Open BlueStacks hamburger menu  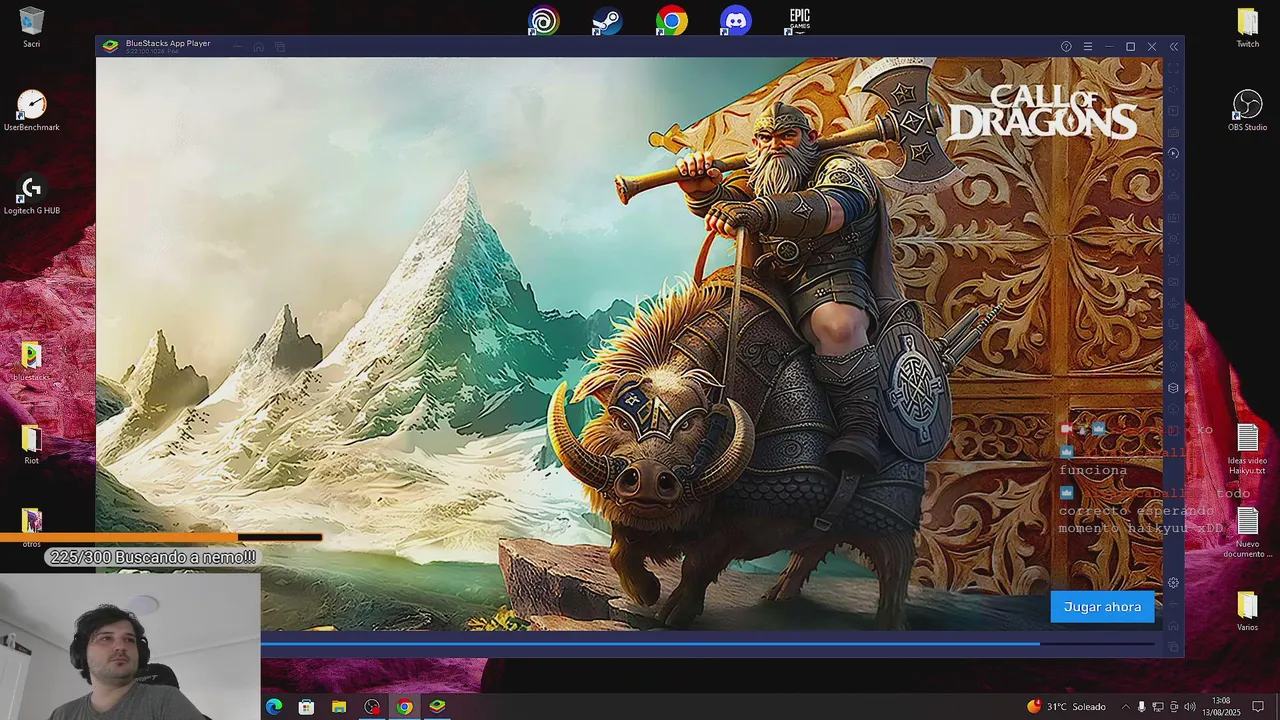point(1088,47)
